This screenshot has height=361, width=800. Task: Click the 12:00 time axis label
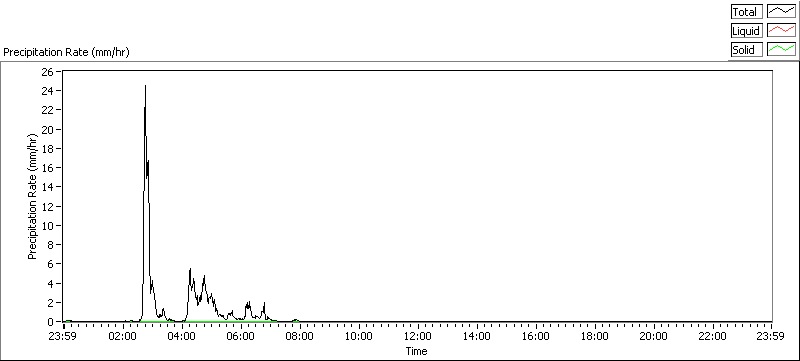click(418, 336)
